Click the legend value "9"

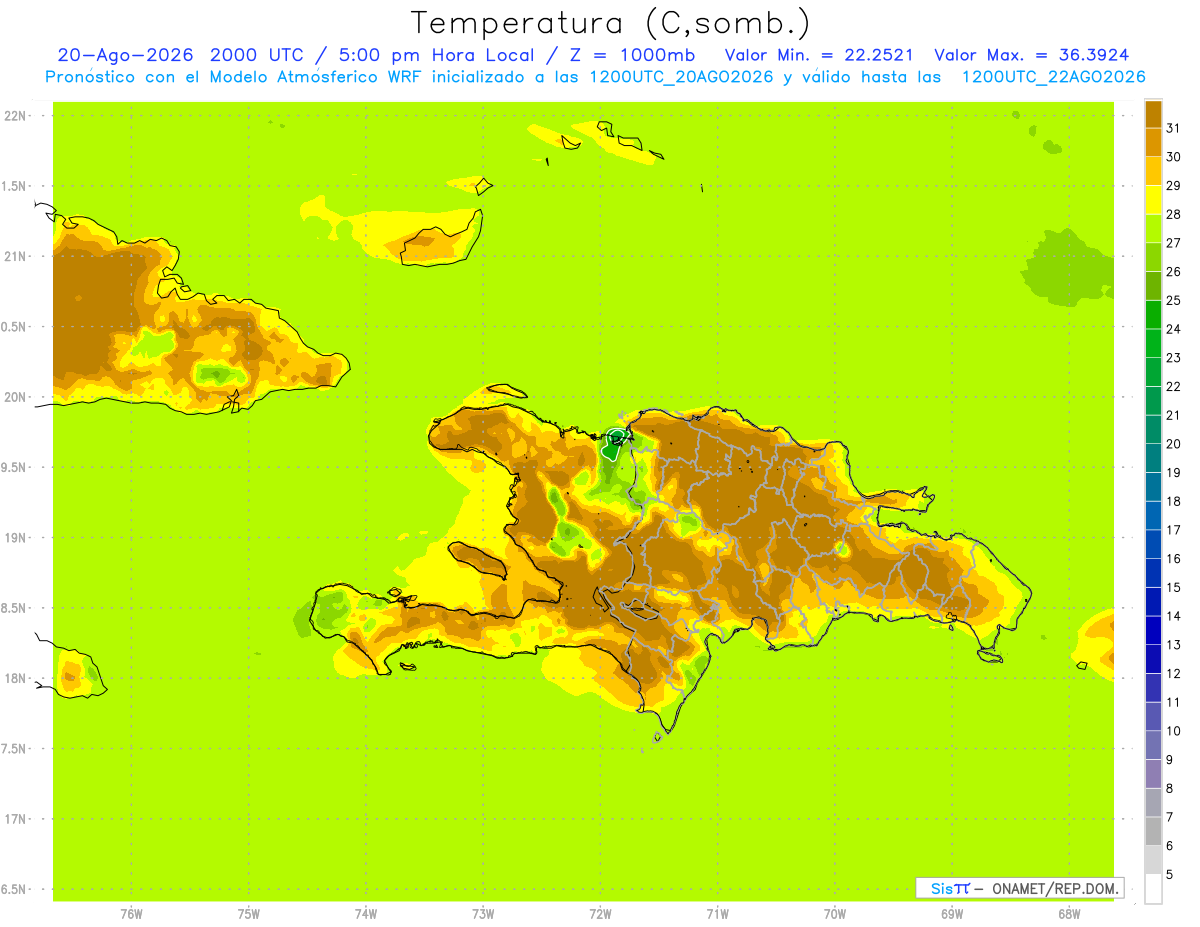[x=1170, y=760]
